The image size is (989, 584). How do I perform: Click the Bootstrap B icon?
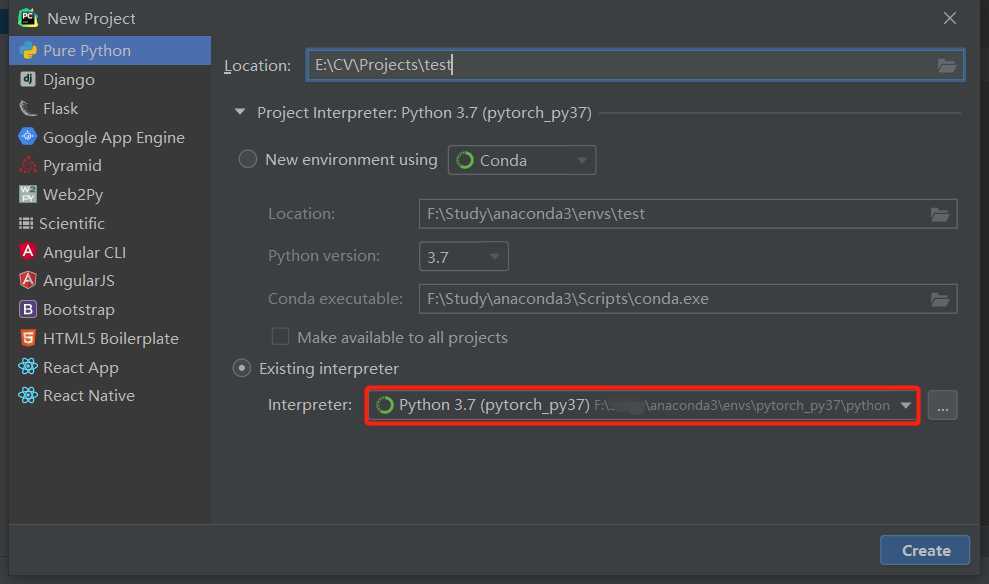point(28,309)
